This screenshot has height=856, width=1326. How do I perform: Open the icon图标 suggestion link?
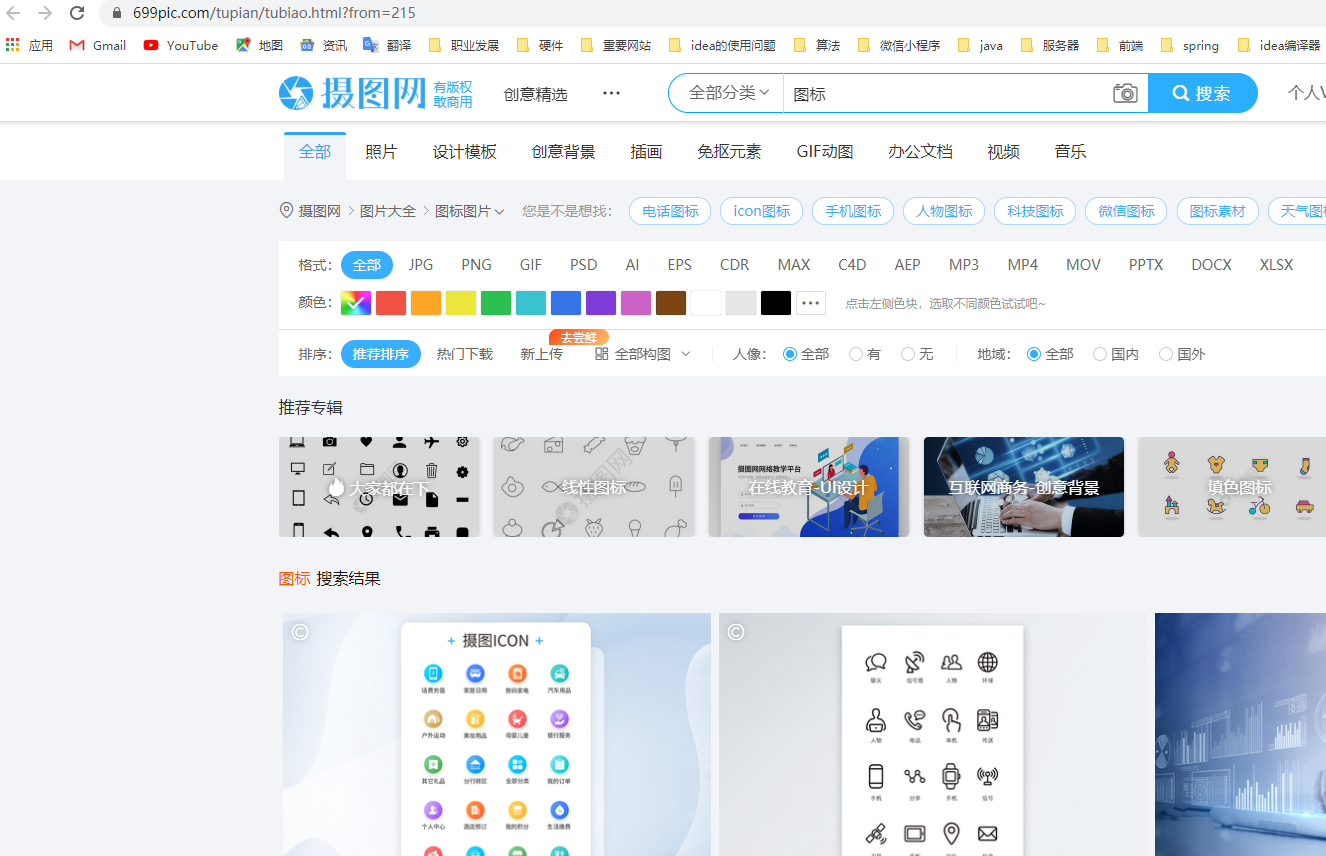(x=761, y=211)
